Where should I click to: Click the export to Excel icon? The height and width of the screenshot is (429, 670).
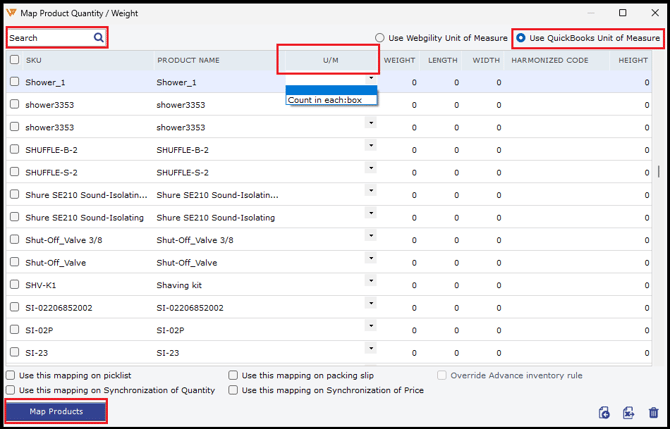[x=628, y=412]
